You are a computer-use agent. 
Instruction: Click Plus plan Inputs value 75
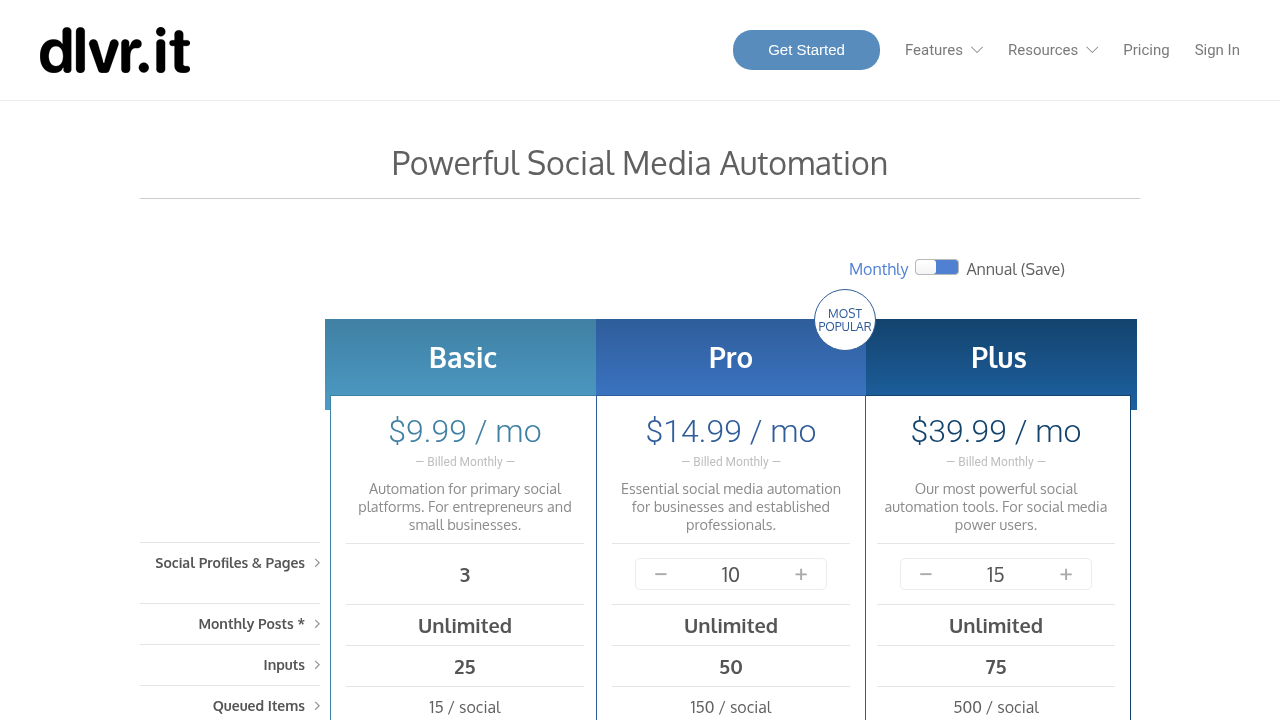pyautogui.click(x=996, y=667)
